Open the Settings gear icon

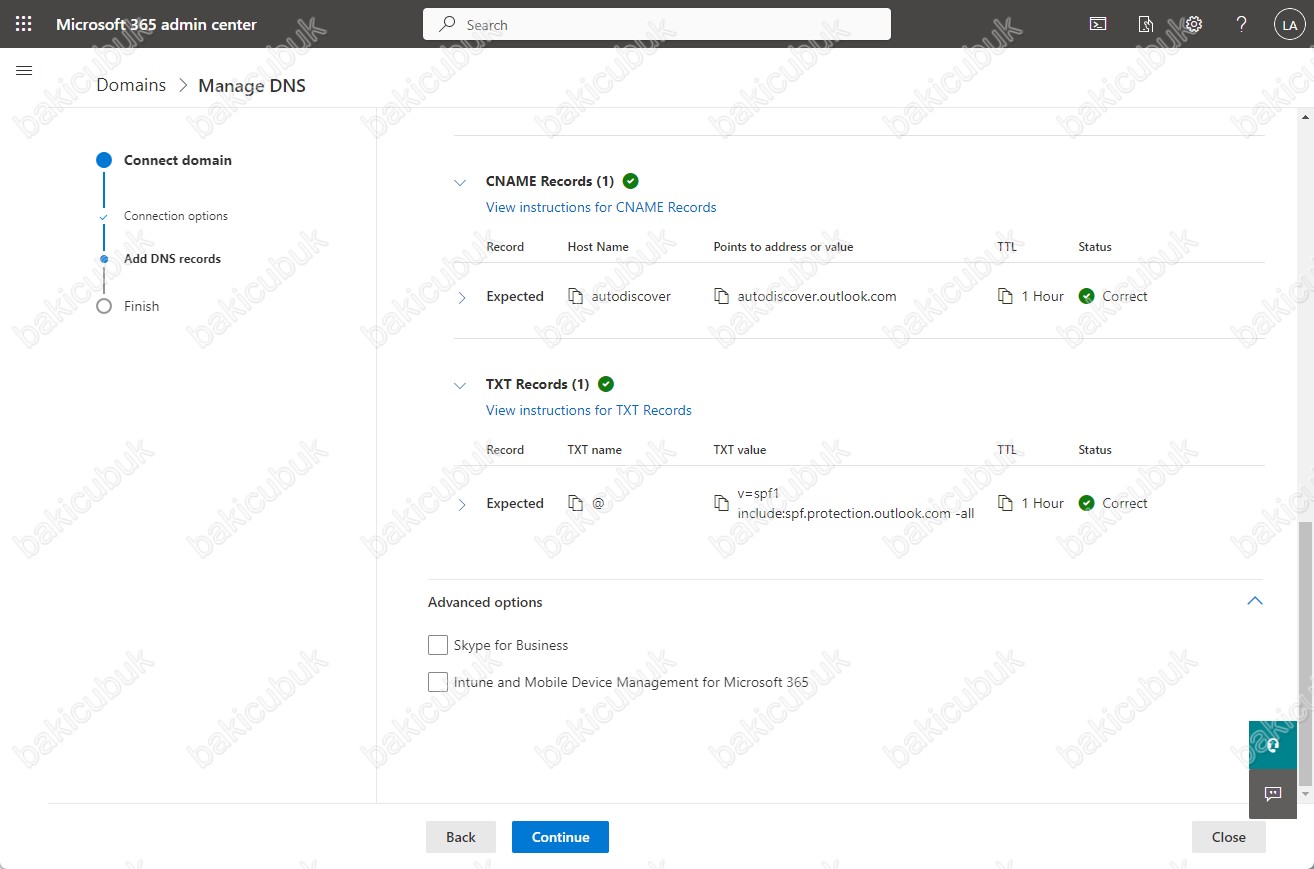pyautogui.click(x=1194, y=24)
